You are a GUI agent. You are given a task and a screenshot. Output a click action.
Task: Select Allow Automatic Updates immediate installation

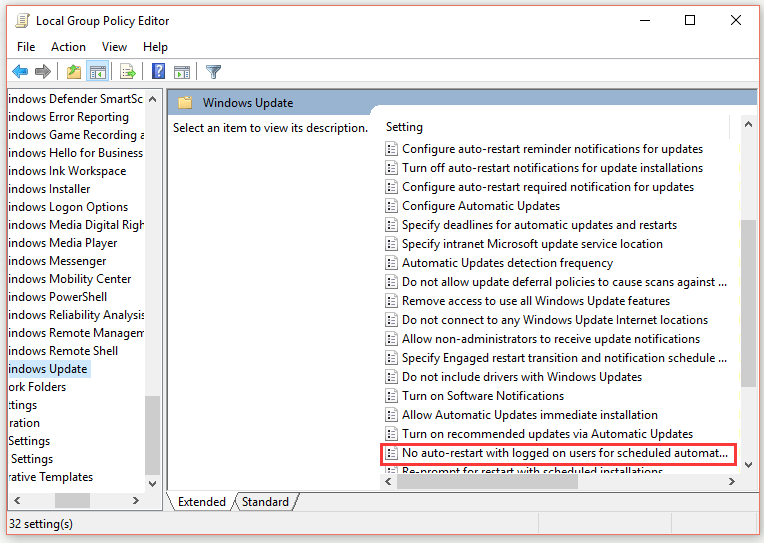pos(530,415)
